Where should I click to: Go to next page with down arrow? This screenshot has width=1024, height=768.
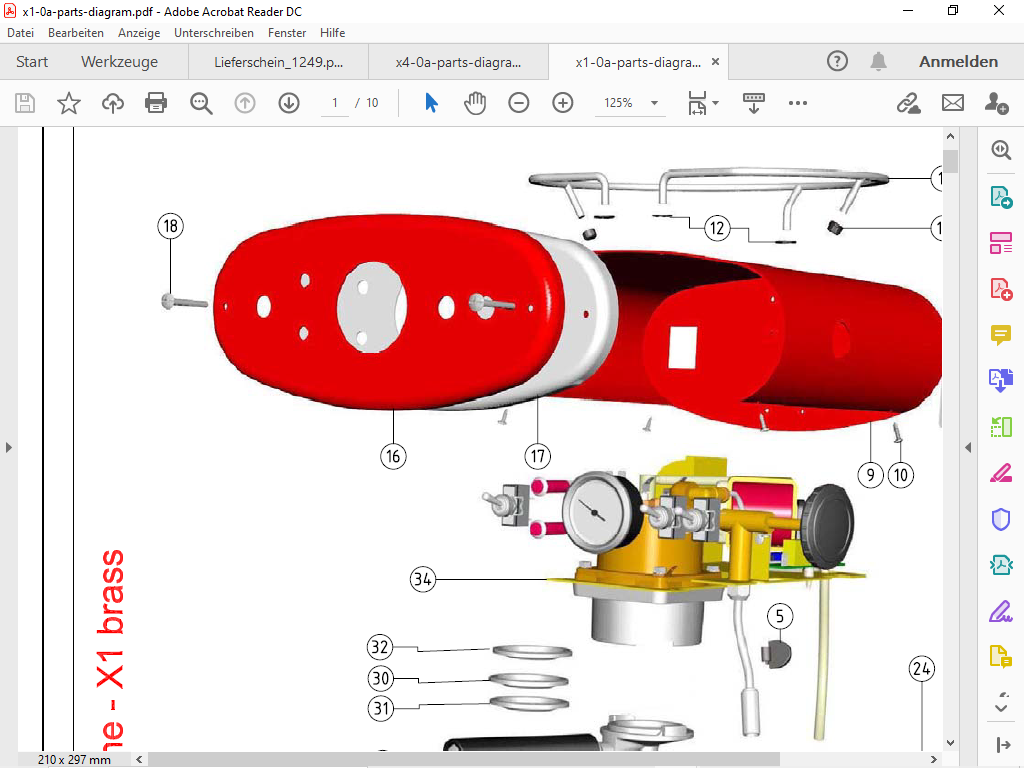pos(289,103)
